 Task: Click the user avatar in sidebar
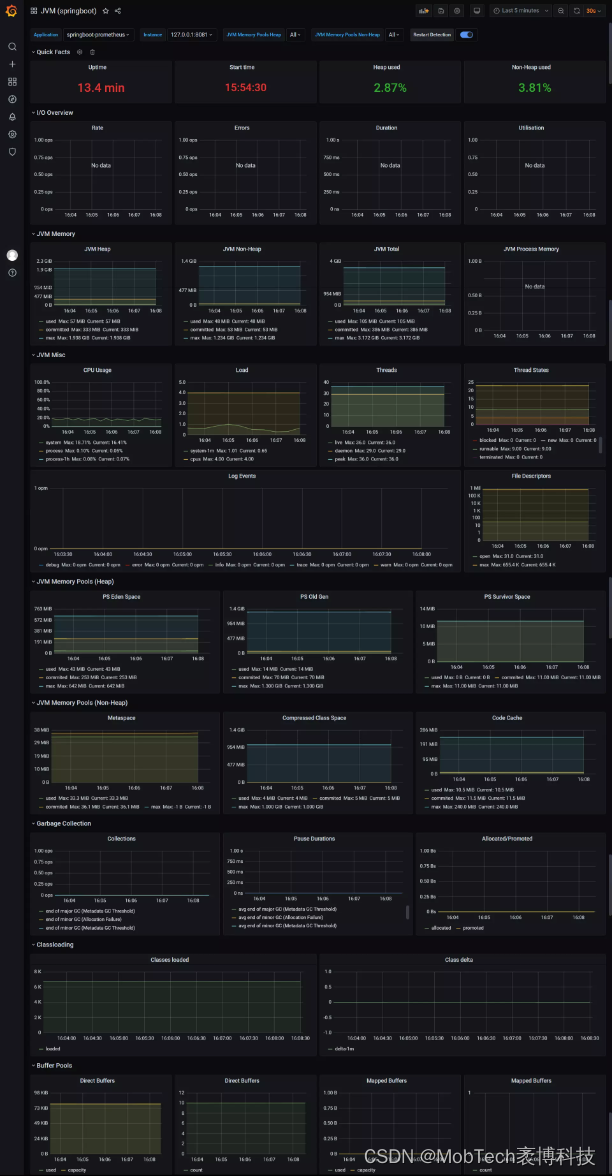[12, 255]
